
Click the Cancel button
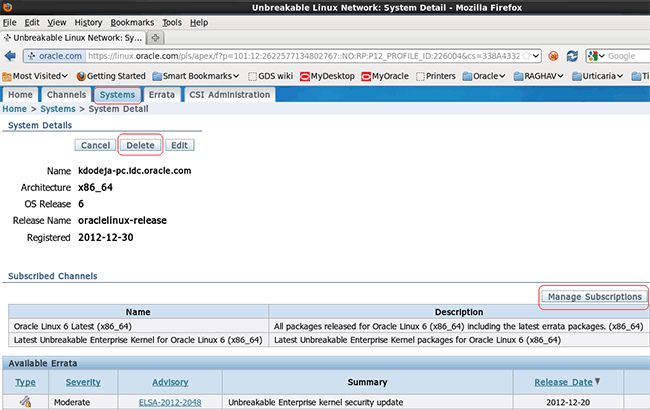tap(95, 145)
